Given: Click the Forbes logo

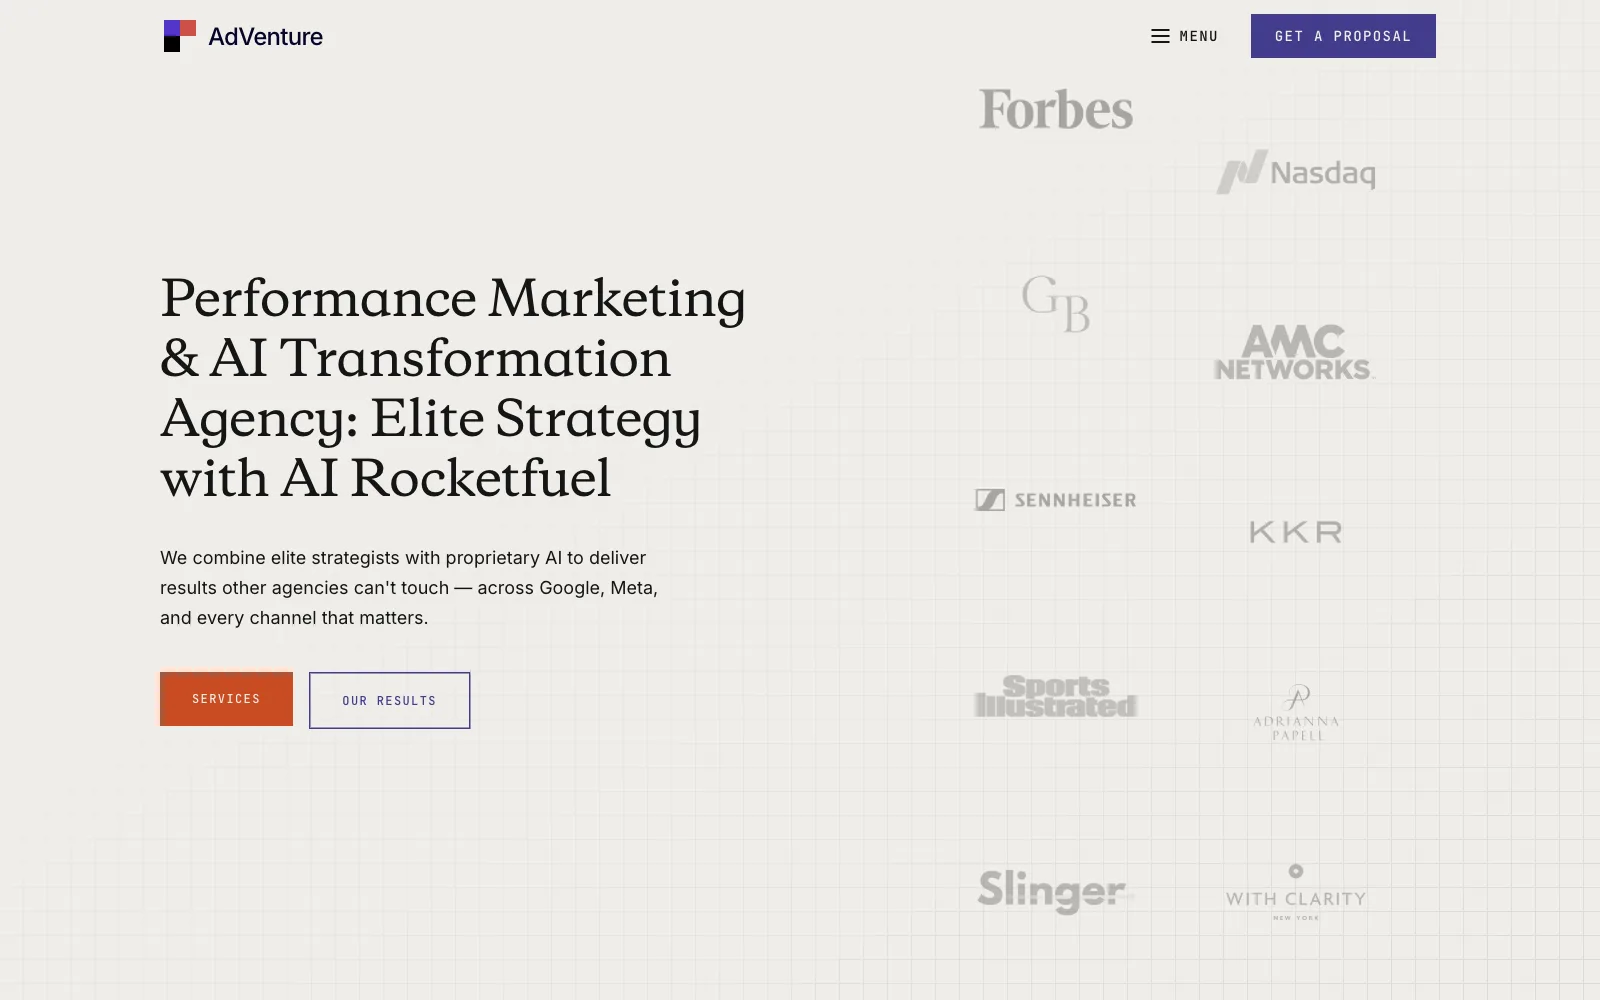Looking at the screenshot, I should click(x=1056, y=110).
